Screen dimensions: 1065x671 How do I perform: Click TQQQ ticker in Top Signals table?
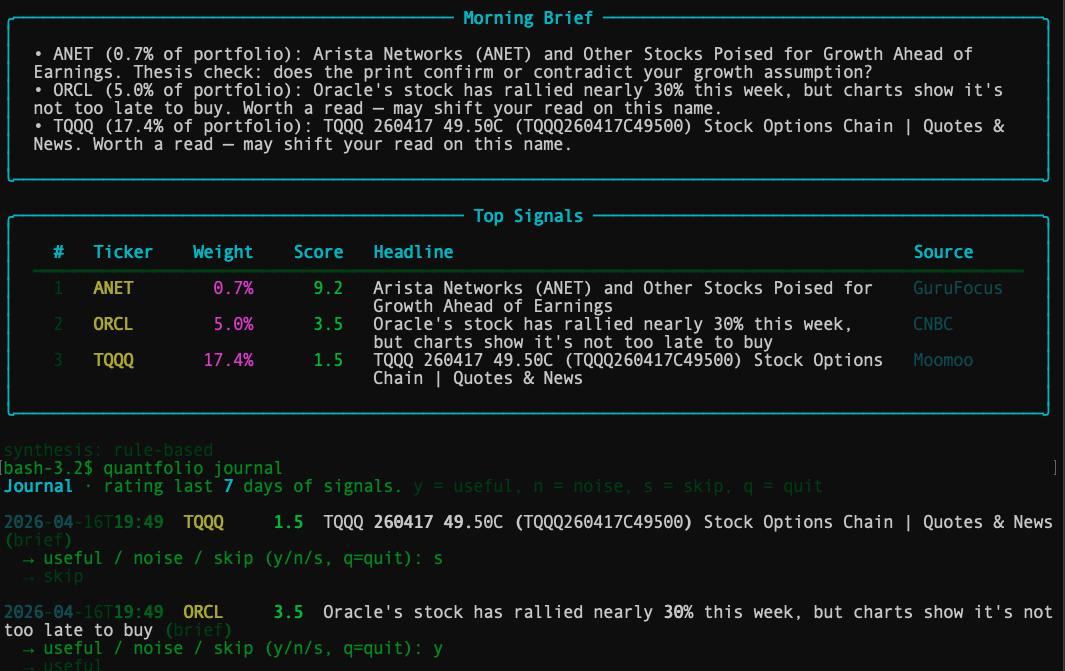click(x=113, y=360)
